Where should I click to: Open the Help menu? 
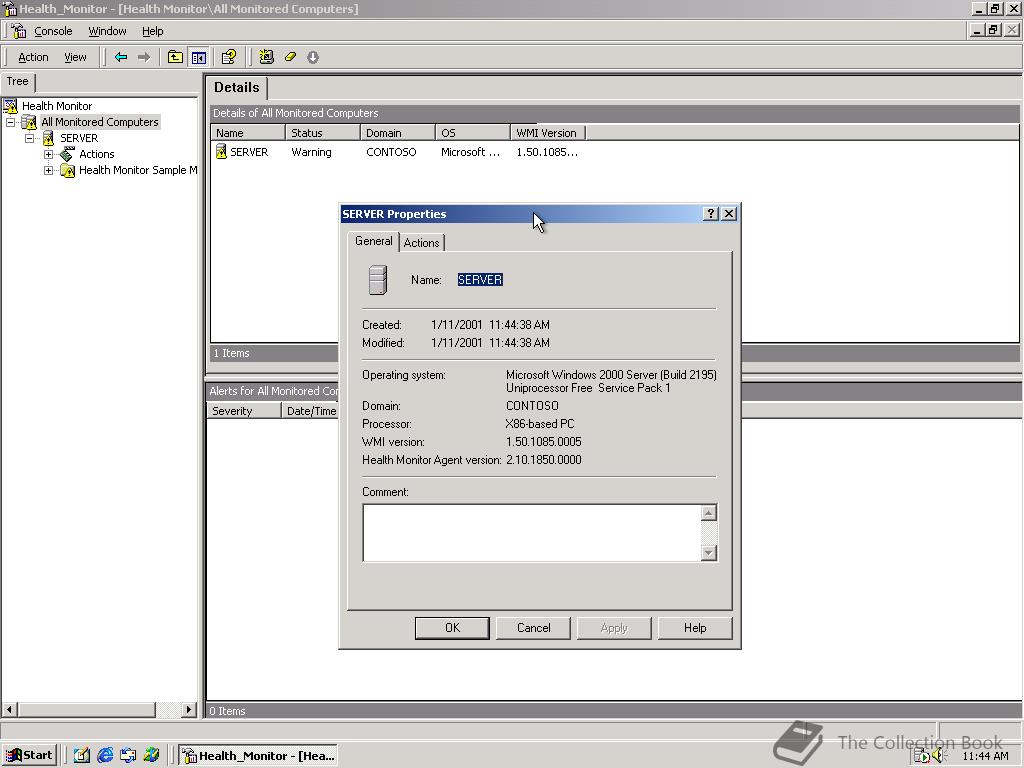(152, 31)
